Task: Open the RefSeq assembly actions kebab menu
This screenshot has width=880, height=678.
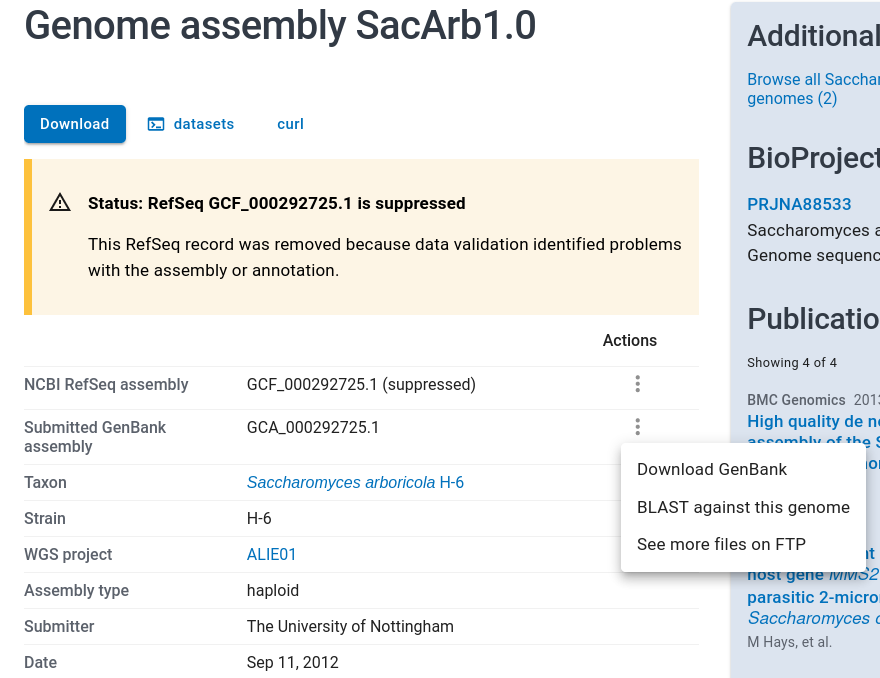Action: 637,384
